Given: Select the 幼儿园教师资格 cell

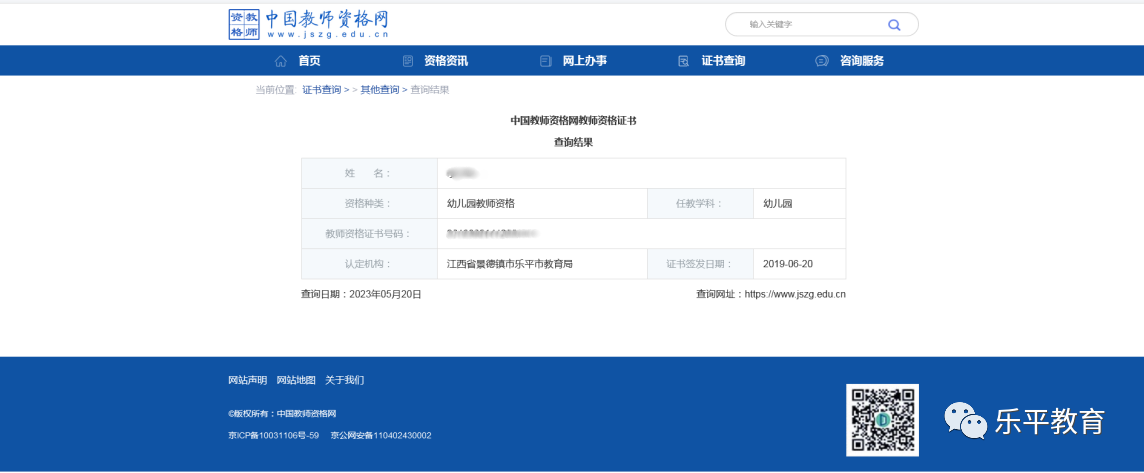Looking at the screenshot, I should [542, 204].
